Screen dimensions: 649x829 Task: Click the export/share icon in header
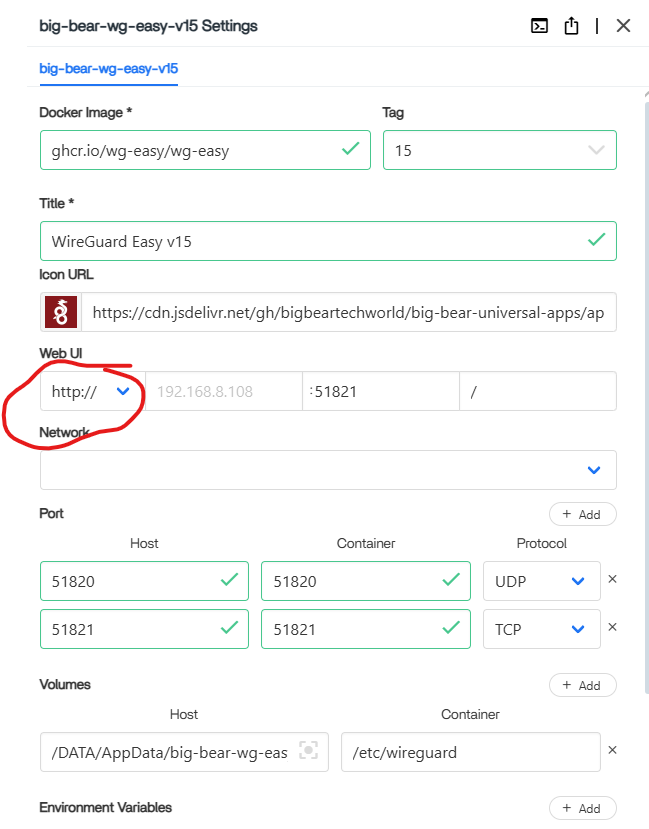pyautogui.click(x=571, y=26)
